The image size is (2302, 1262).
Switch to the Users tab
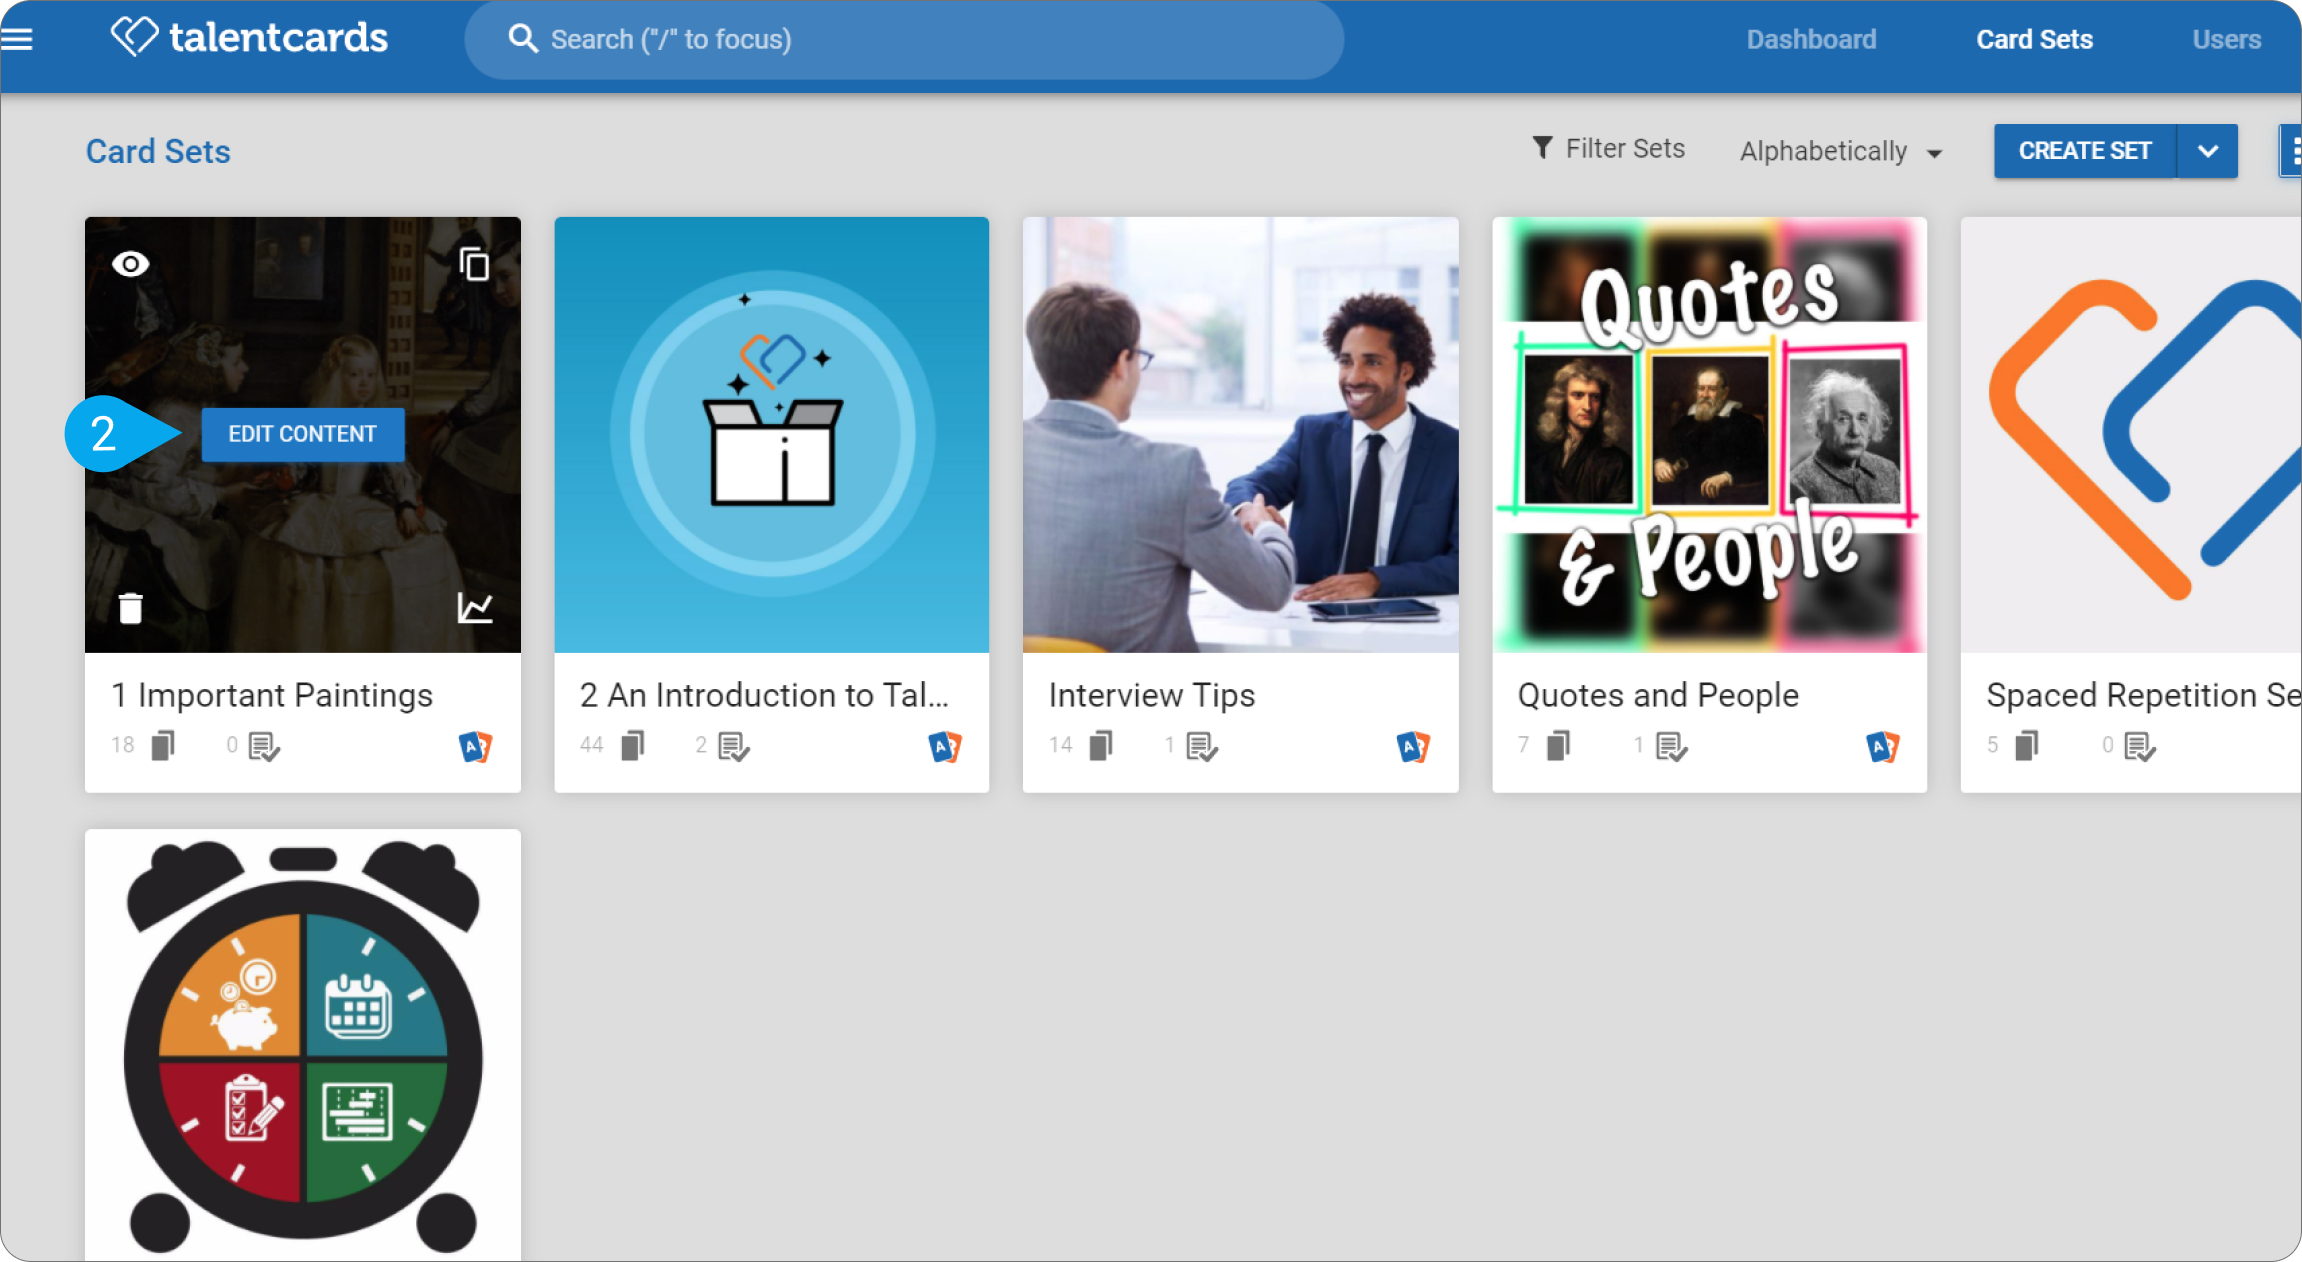pos(2226,39)
